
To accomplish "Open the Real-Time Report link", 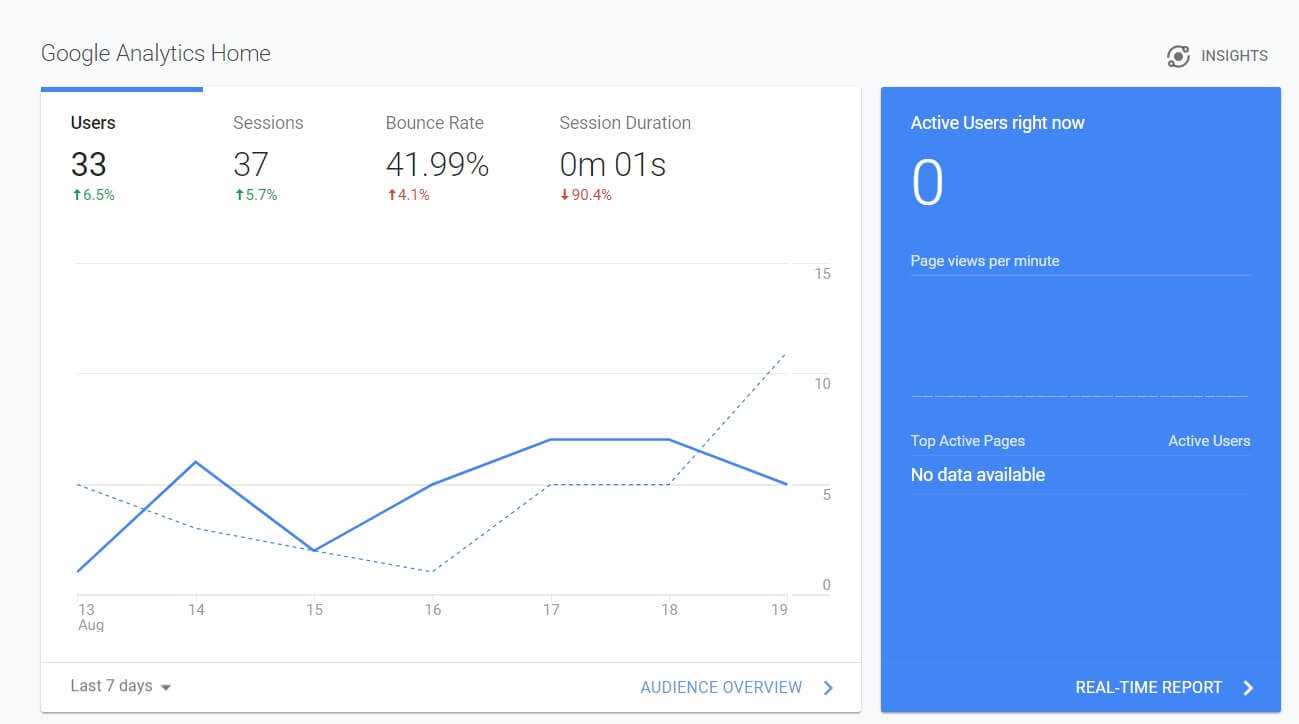I will click(x=1148, y=687).
